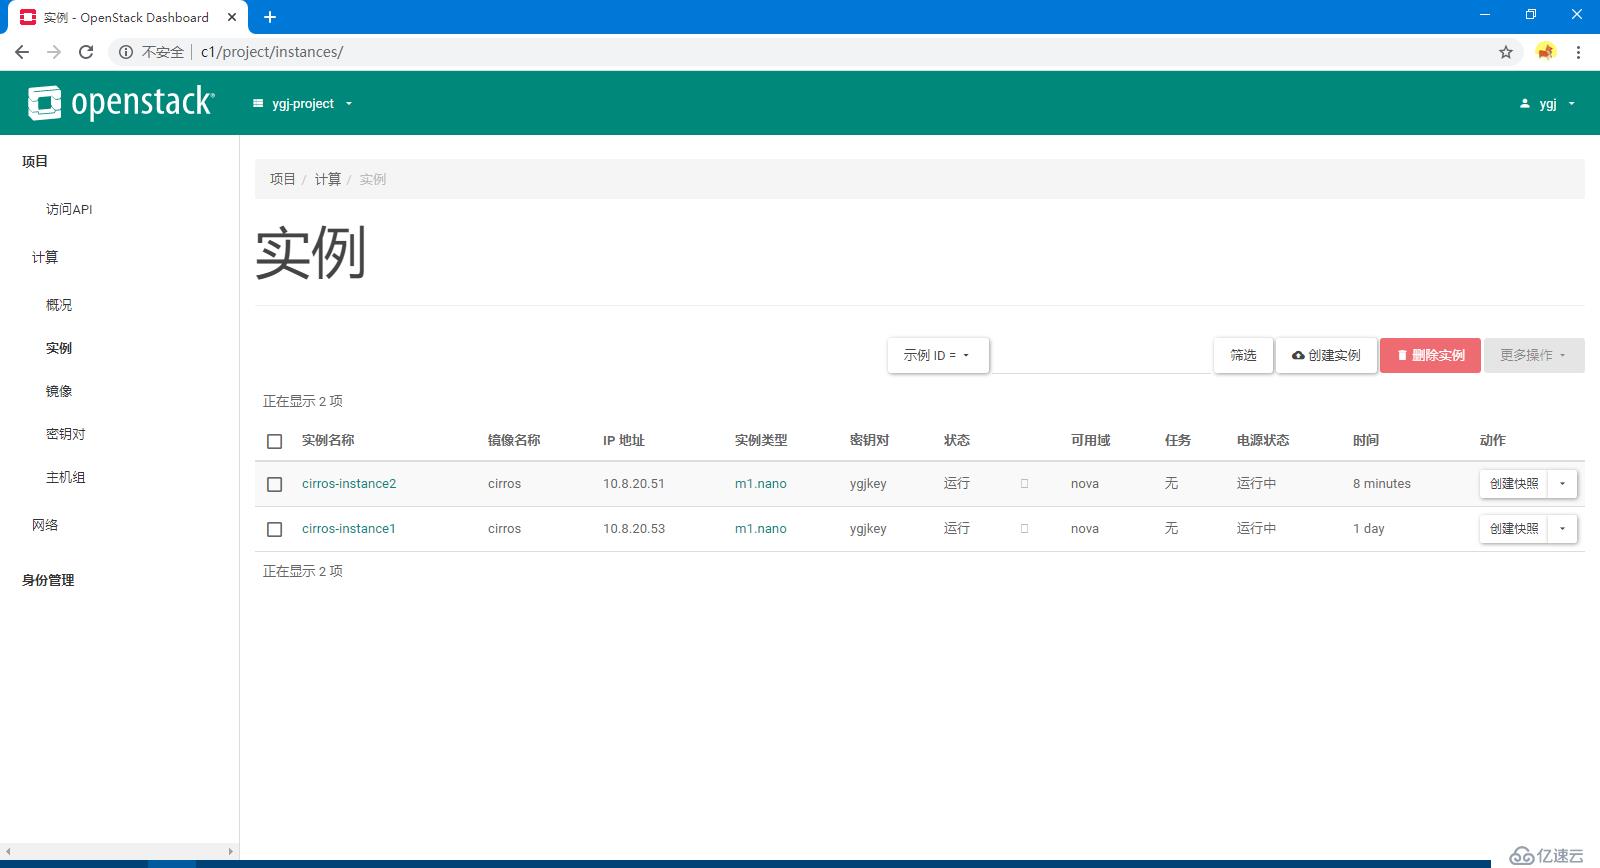Go forward in the browser
This screenshot has width=1600, height=868.
[x=54, y=52]
